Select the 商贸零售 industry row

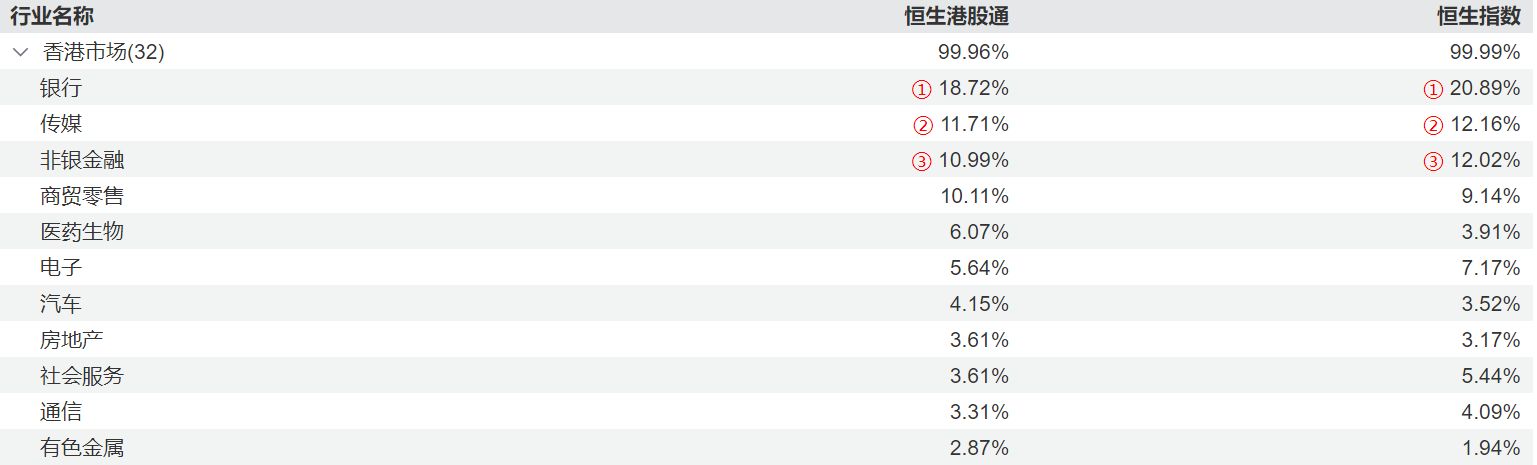82,196
